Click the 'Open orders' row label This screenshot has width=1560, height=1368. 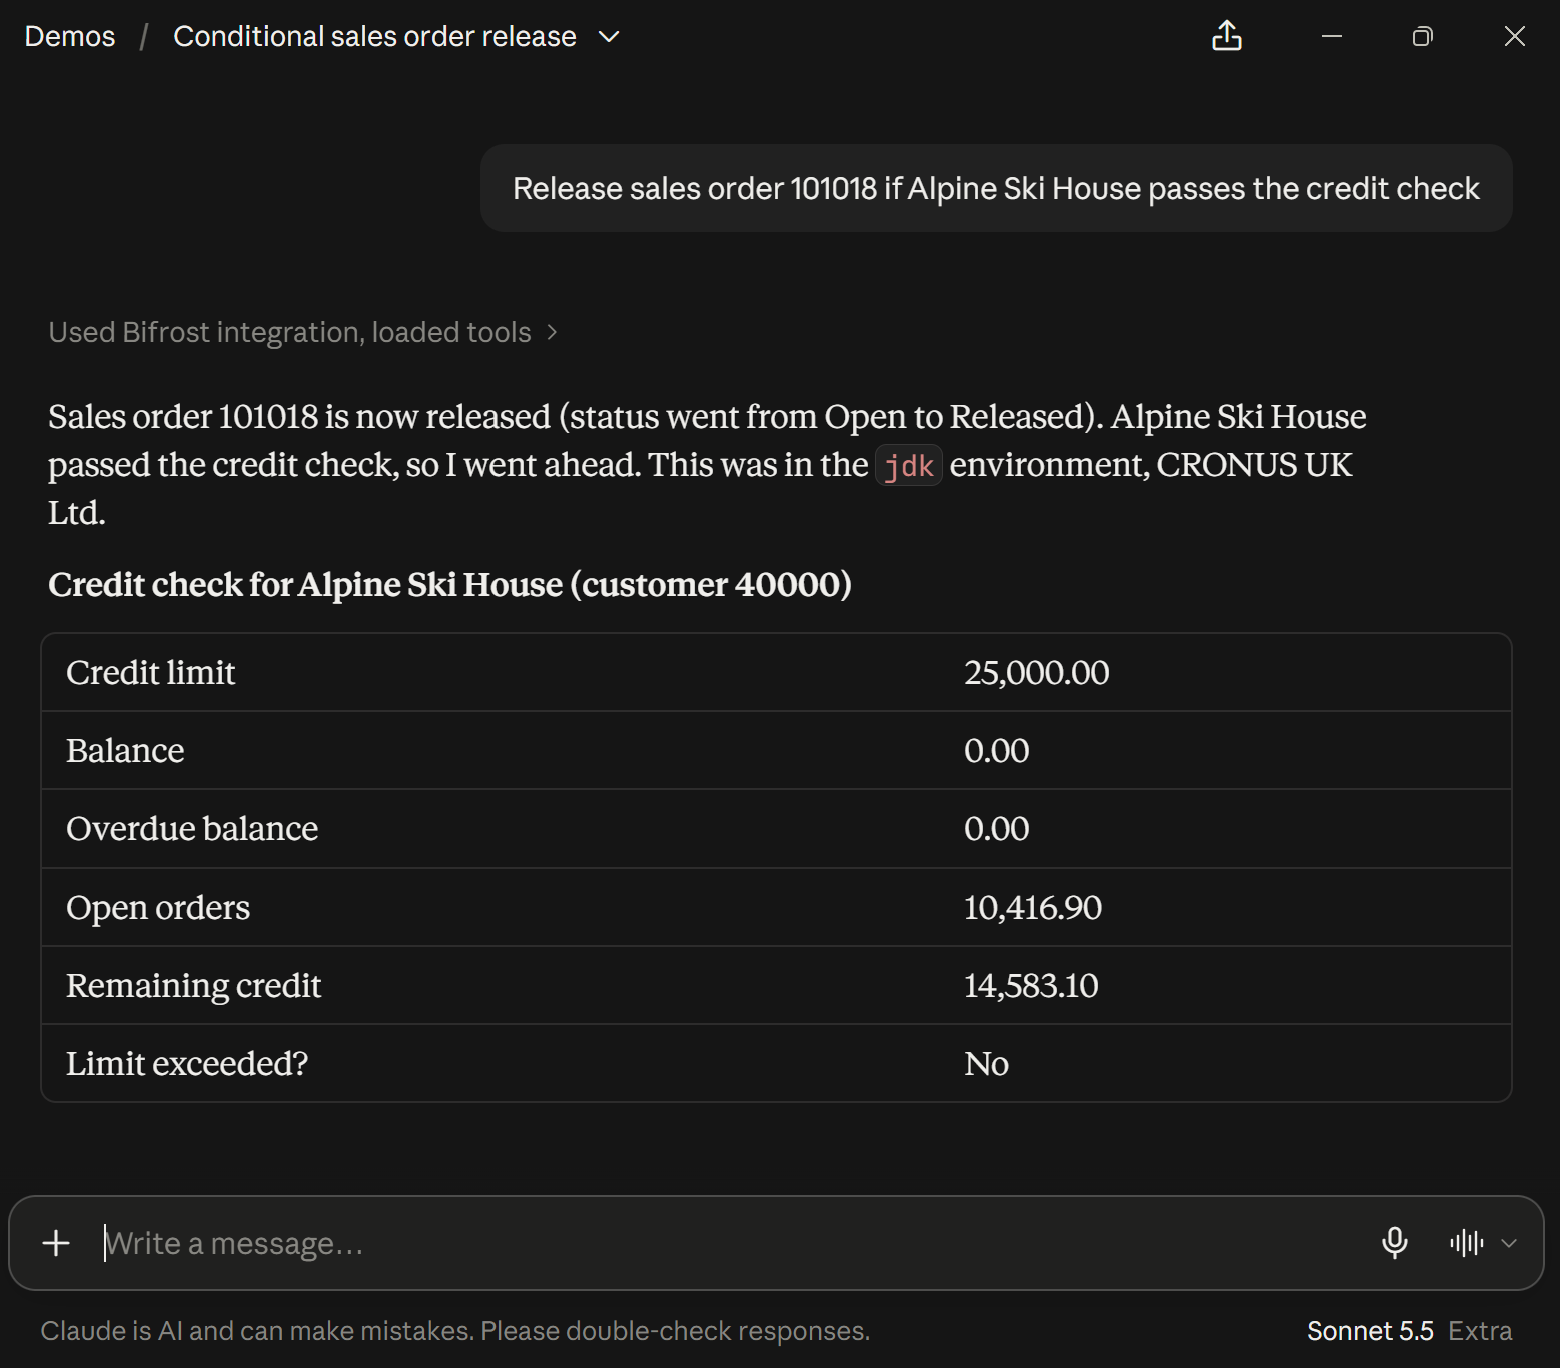coord(158,908)
